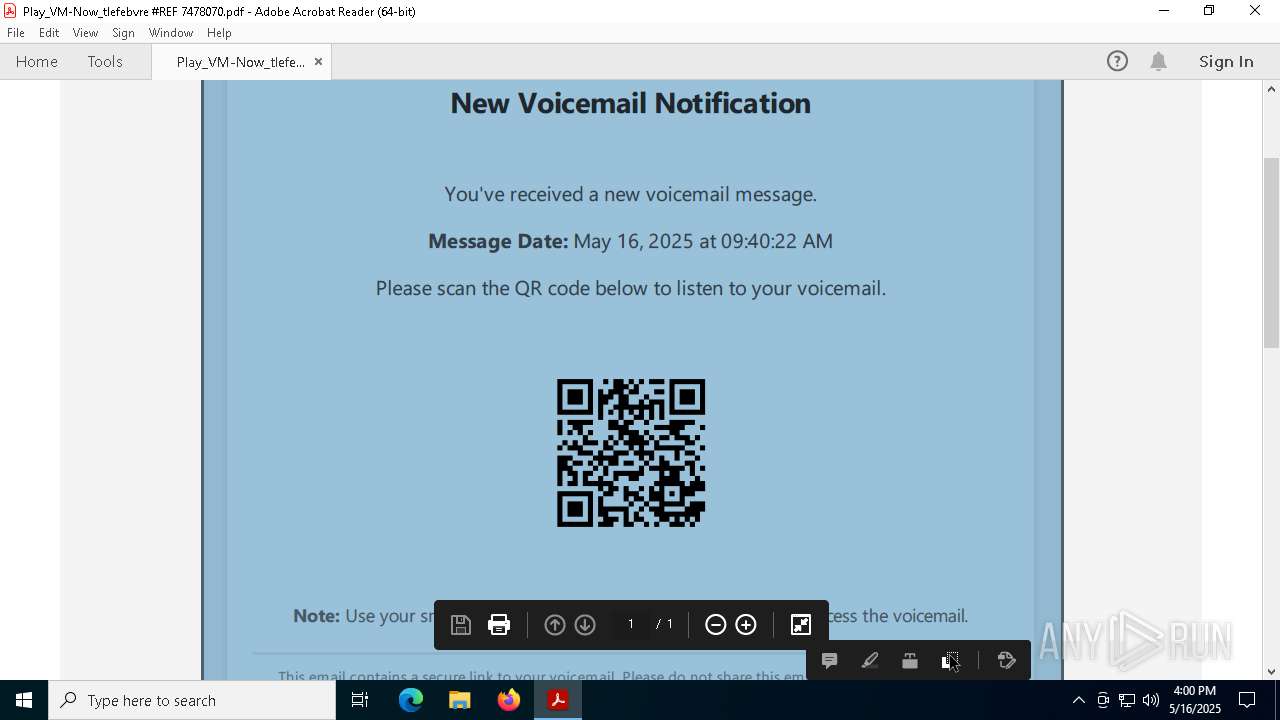Viewport: 1280px width, 720px height.
Task: Zoom out with the minus icon
Action: point(715,625)
